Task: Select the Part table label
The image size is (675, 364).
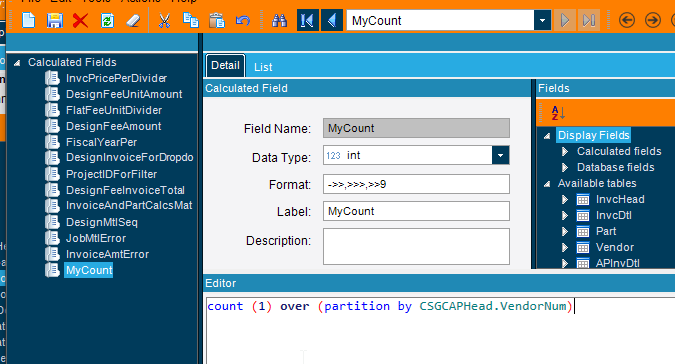Action: click(x=606, y=231)
